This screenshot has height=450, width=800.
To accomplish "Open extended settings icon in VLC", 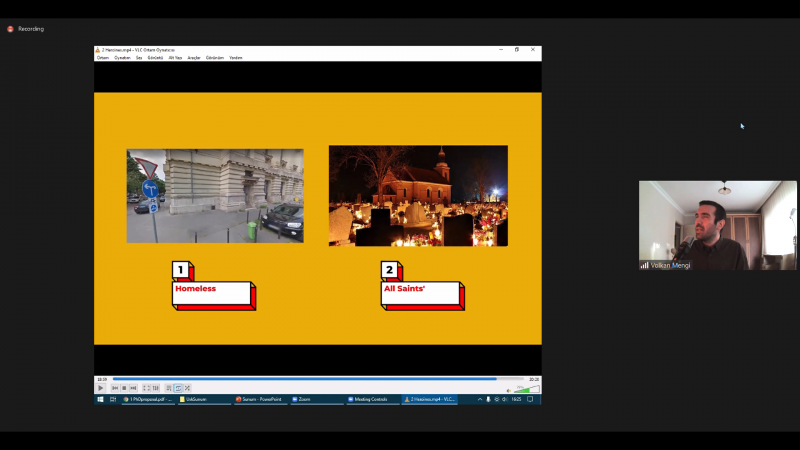I will (155, 388).
